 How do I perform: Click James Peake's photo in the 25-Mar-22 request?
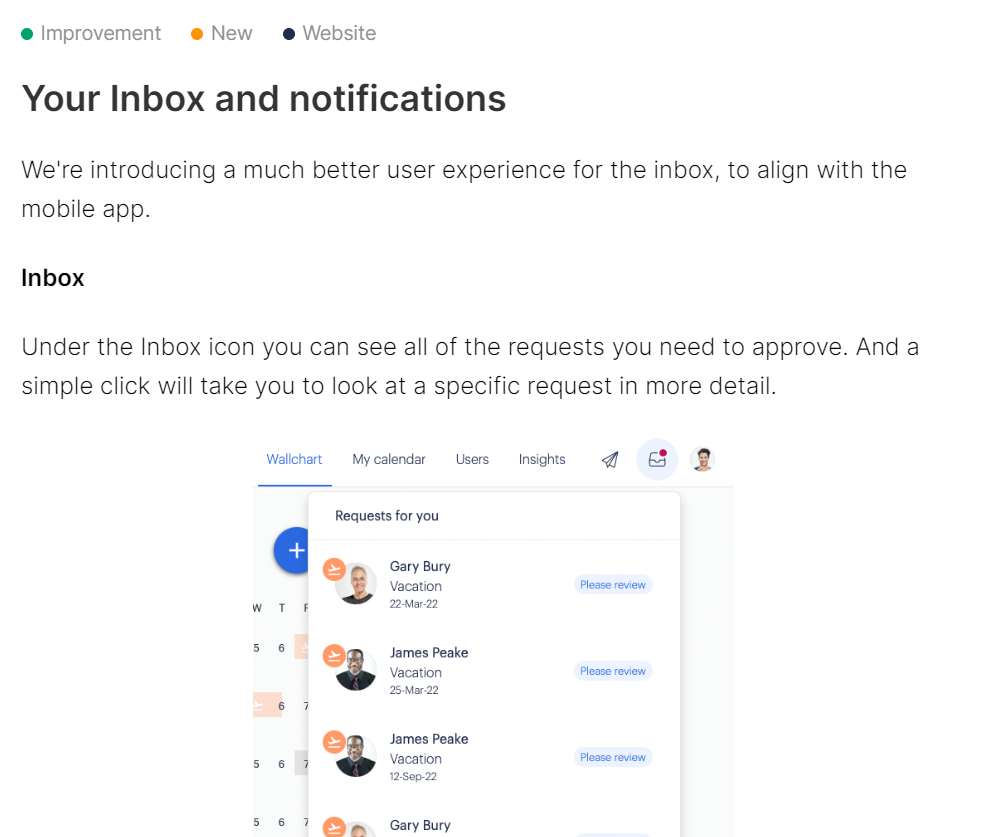(x=356, y=670)
